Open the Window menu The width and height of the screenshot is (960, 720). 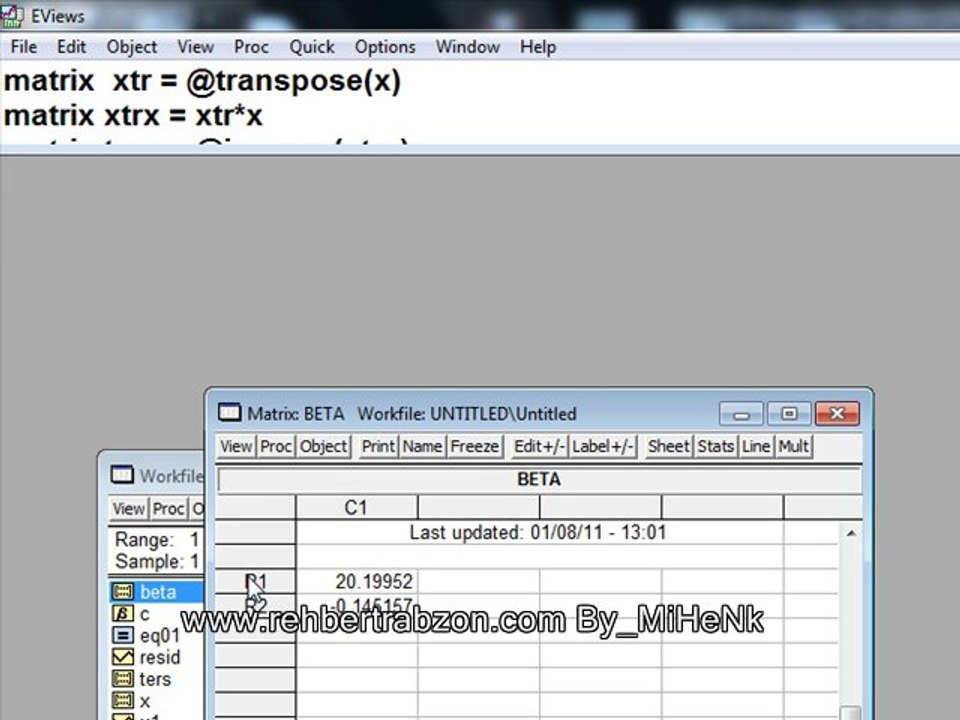click(x=468, y=47)
